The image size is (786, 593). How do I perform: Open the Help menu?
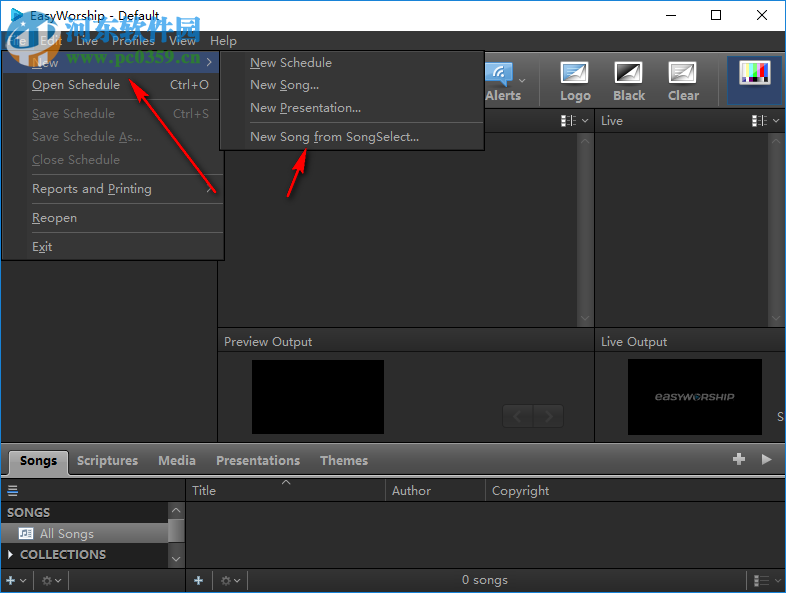(x=223, y=41)
